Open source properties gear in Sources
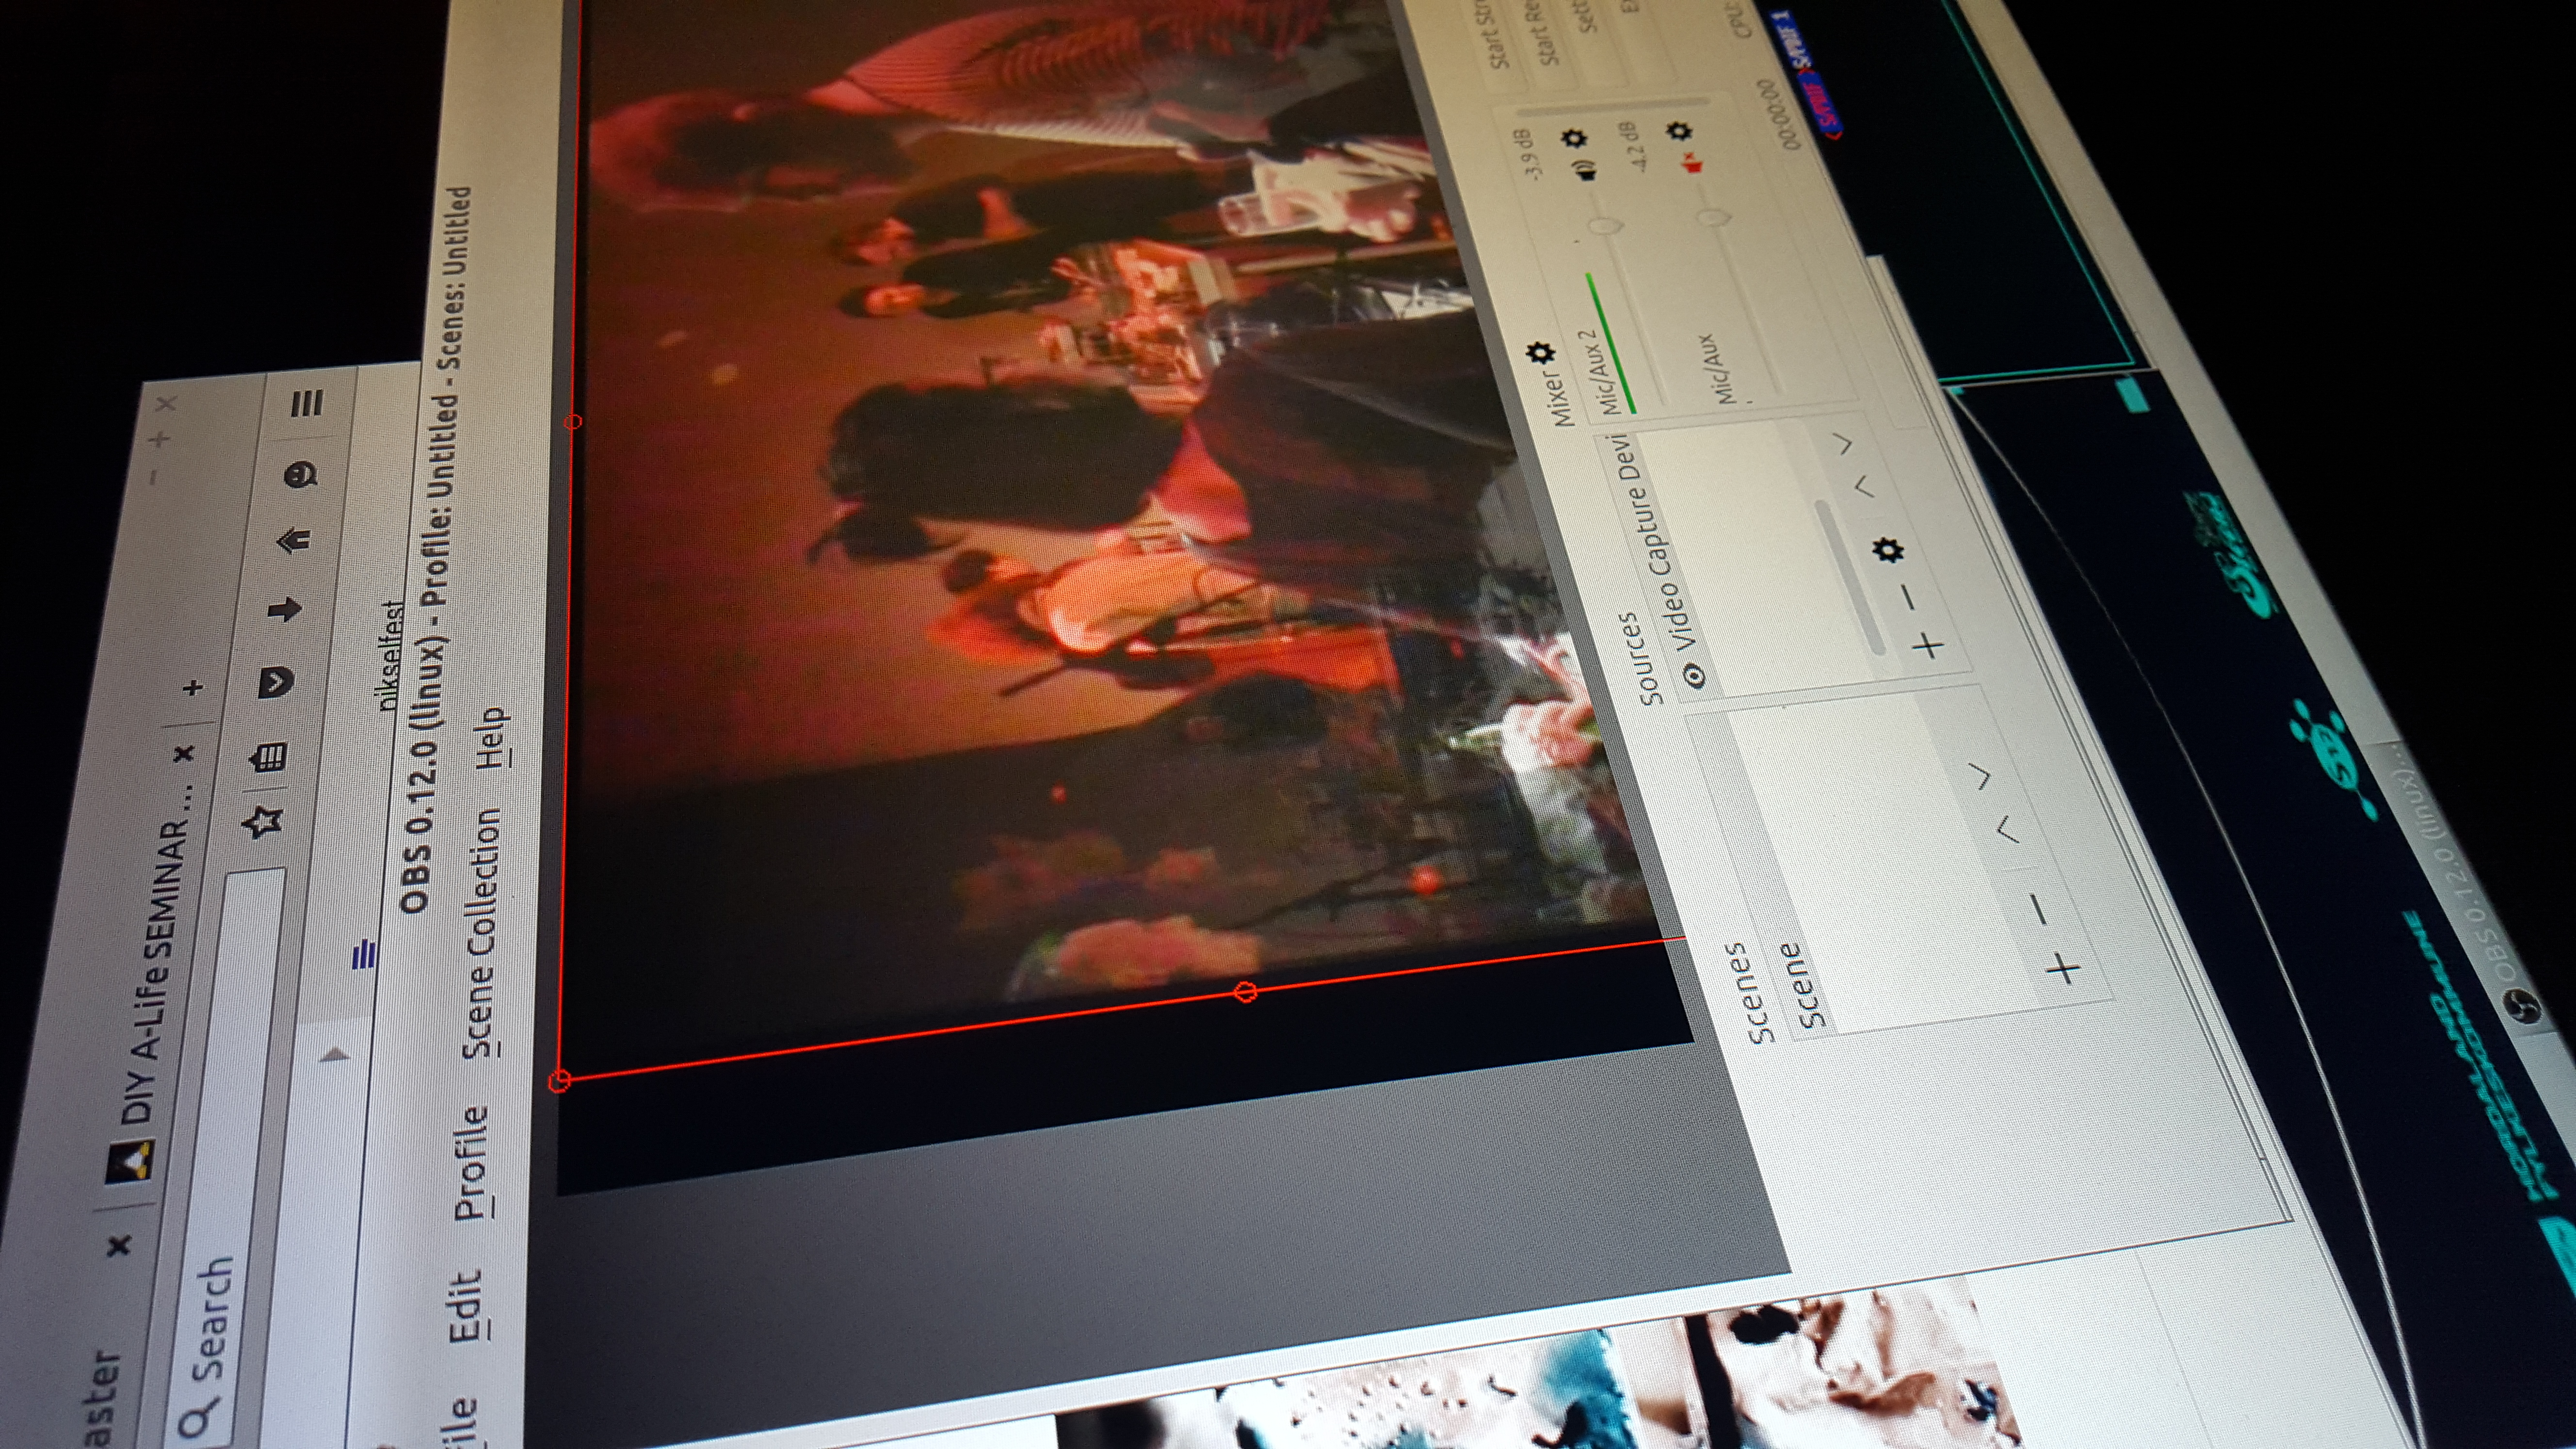The height and width of the screenshot is (1449, 2576). pyautogui.click(x=1887, y=549)
